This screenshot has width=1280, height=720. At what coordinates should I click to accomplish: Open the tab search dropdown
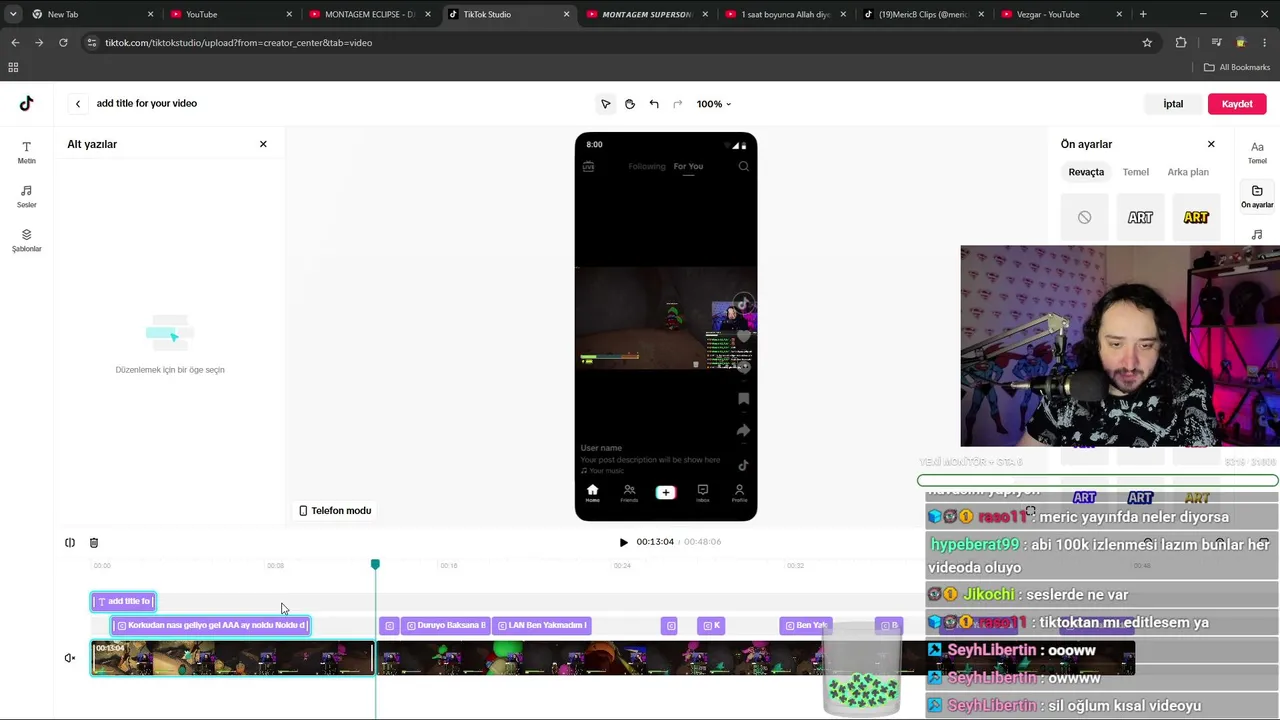(x=13, y=14)
